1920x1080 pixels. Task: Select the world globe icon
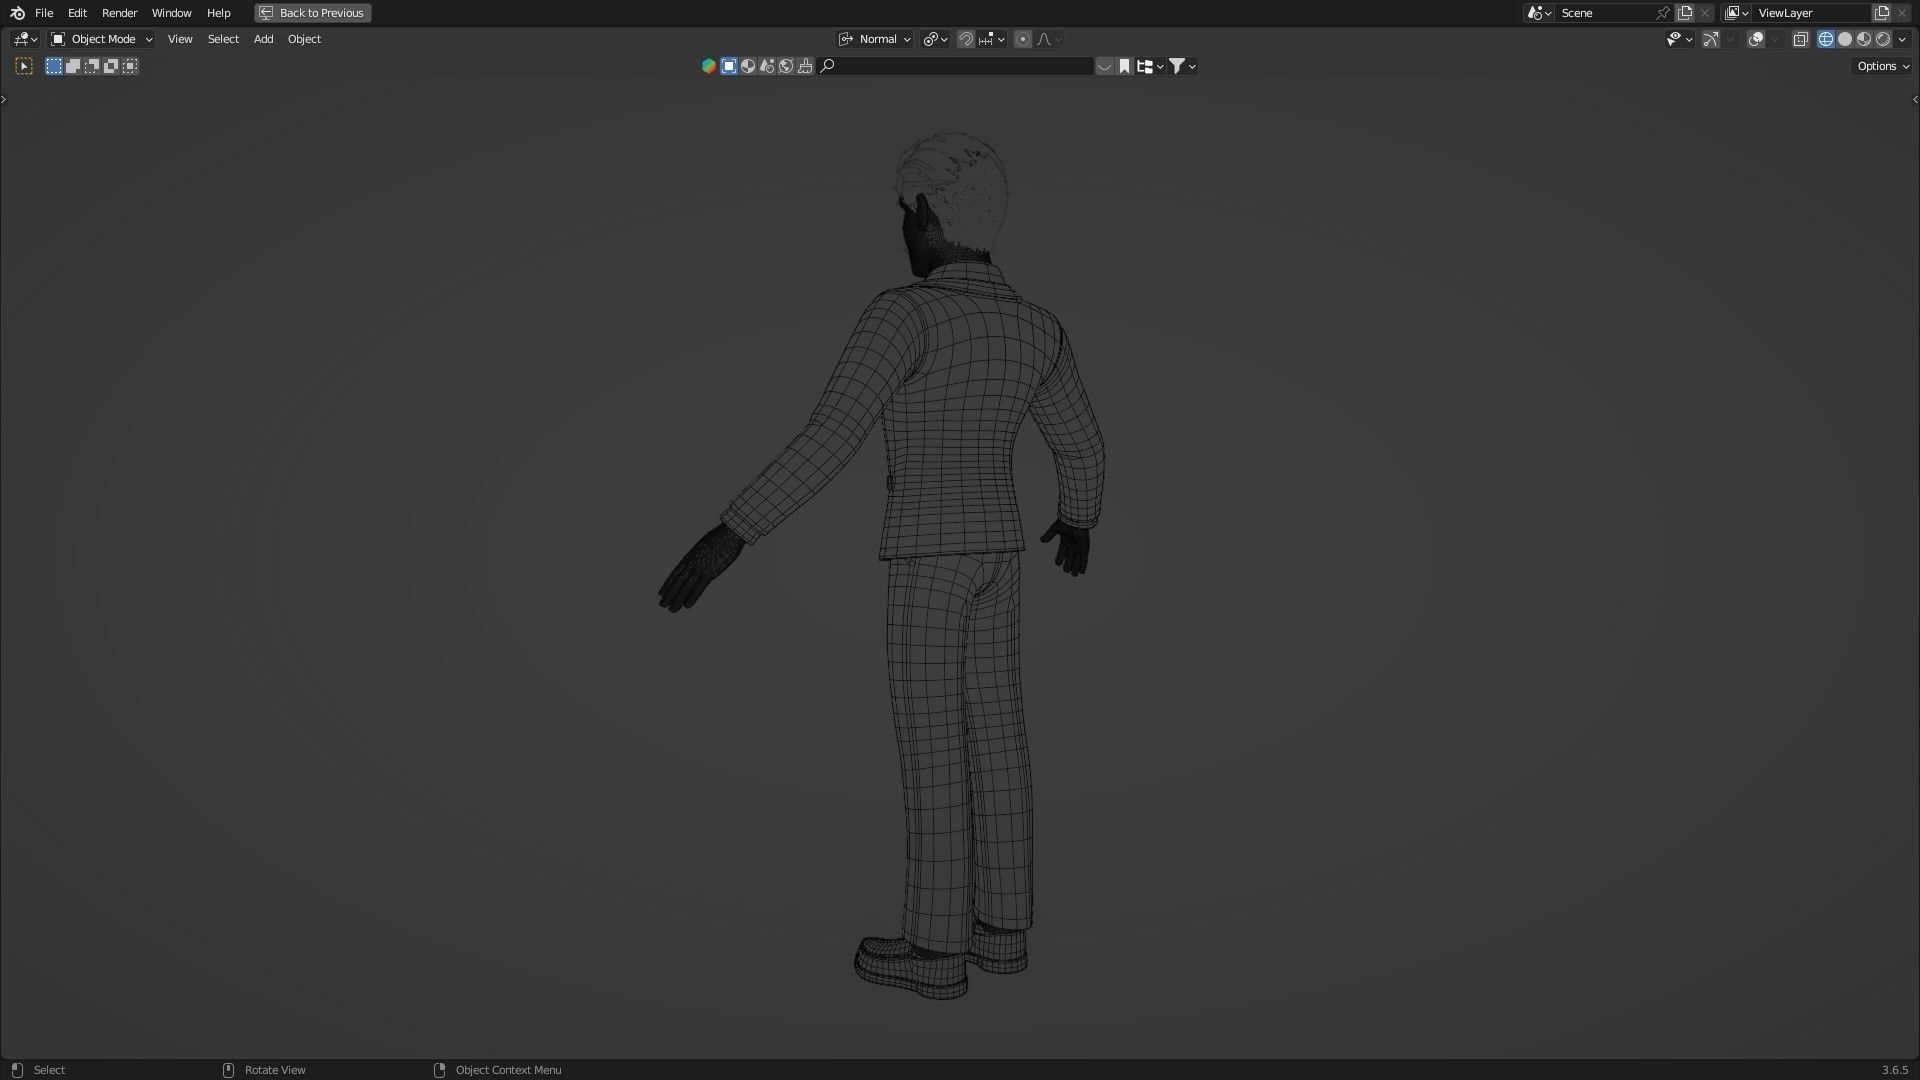click(x=786, y=66)
